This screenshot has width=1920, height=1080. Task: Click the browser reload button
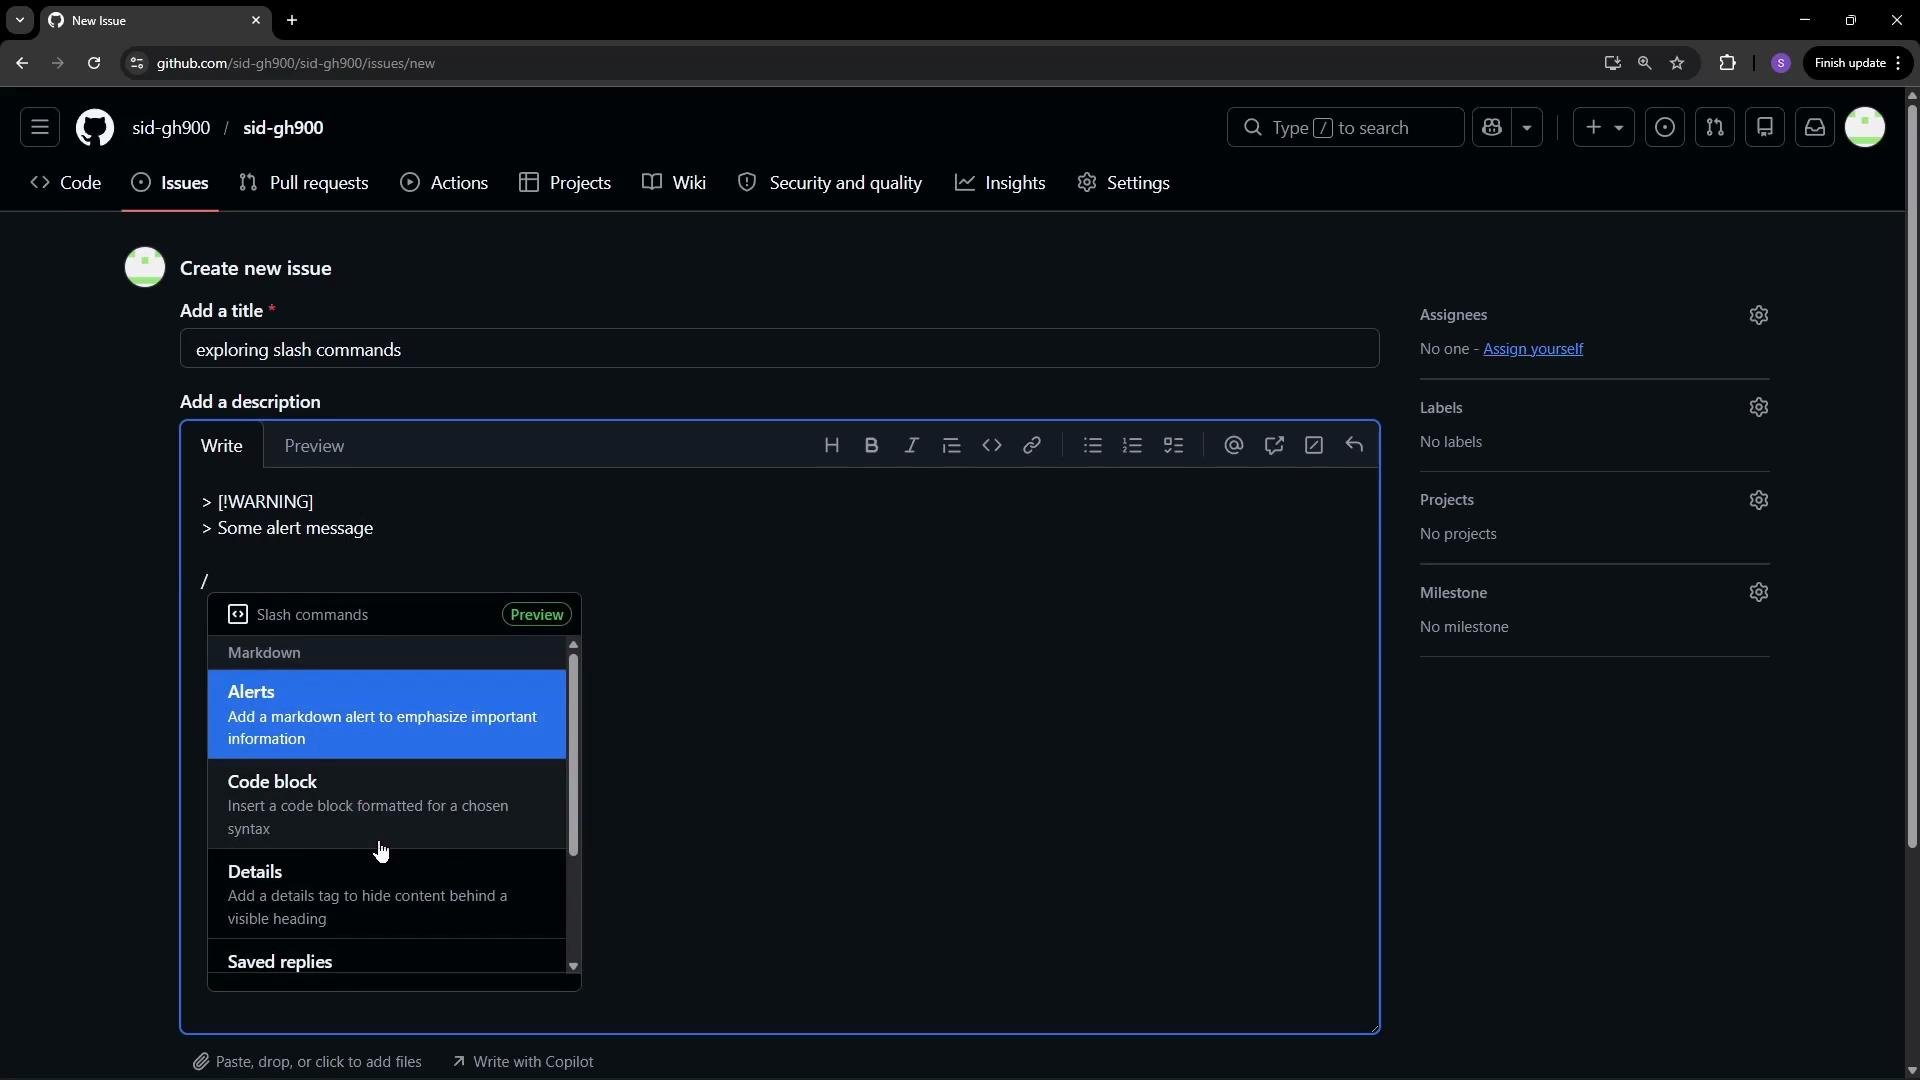(94, 63)
